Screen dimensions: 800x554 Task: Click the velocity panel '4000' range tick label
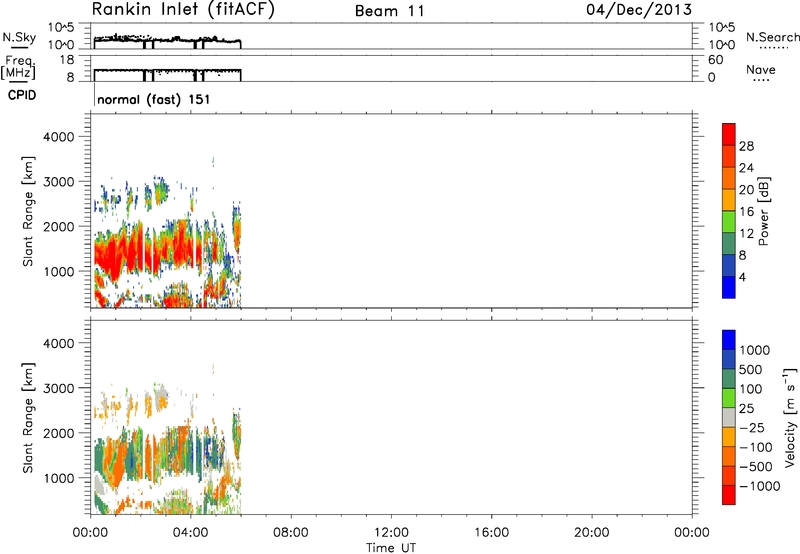pyautogui.click(x=59, y=343)
